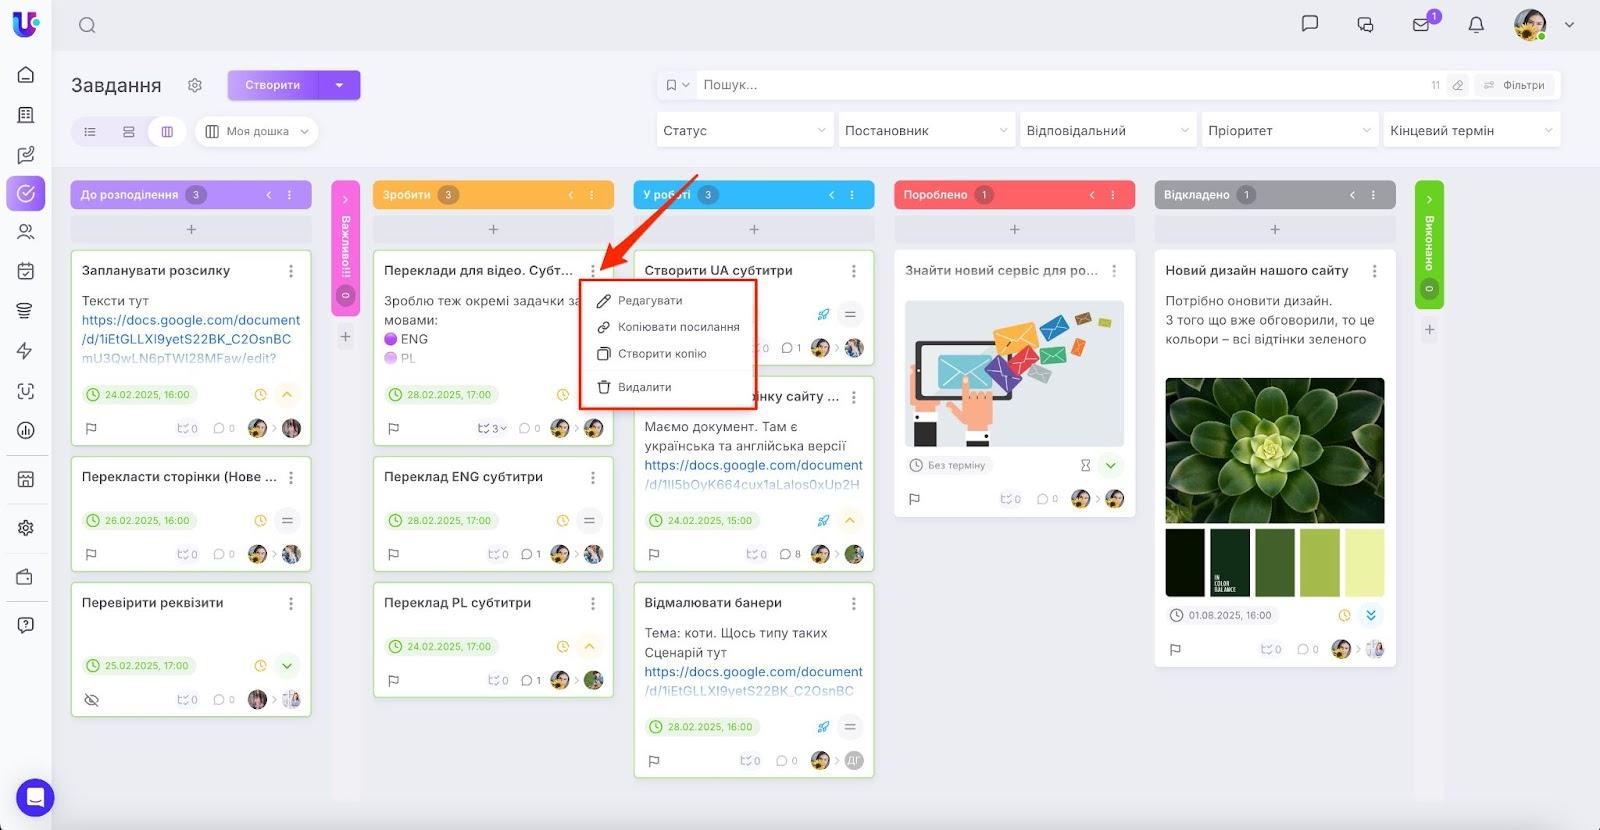Open the search magnifier in top bar

pyautogui.click(x=87, y=25)
